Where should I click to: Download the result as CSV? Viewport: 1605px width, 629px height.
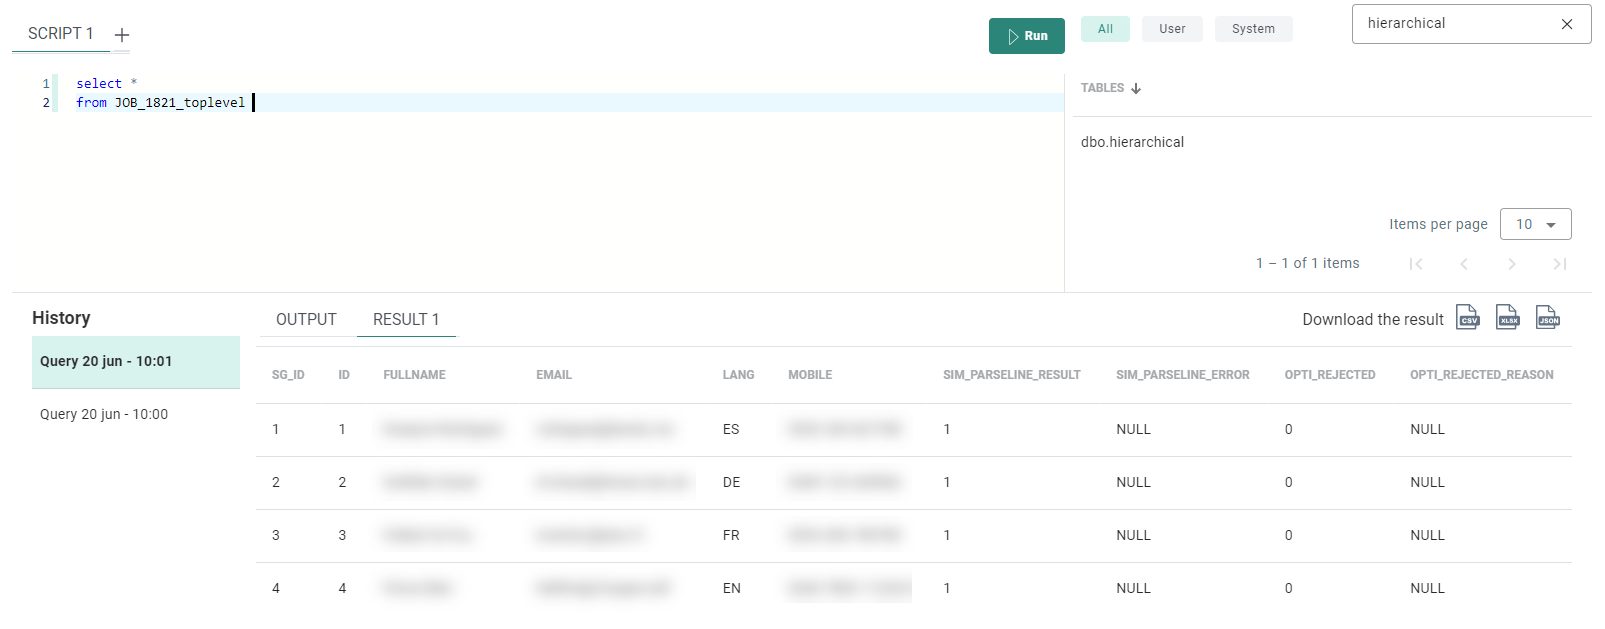pyautogui.click(x=1467, y=318)
